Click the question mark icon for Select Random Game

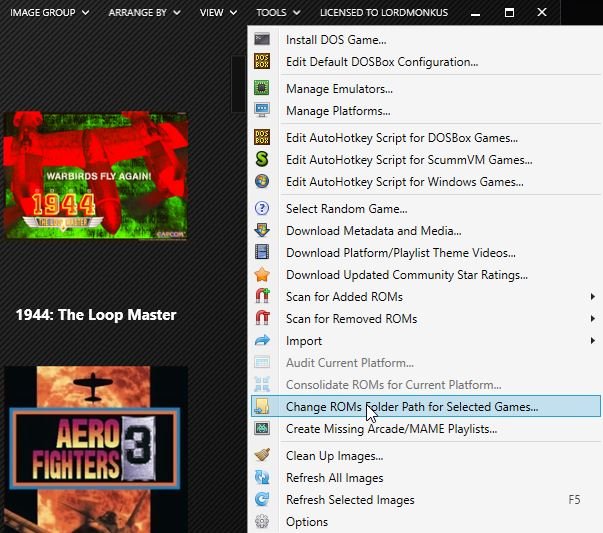point(262,208)
